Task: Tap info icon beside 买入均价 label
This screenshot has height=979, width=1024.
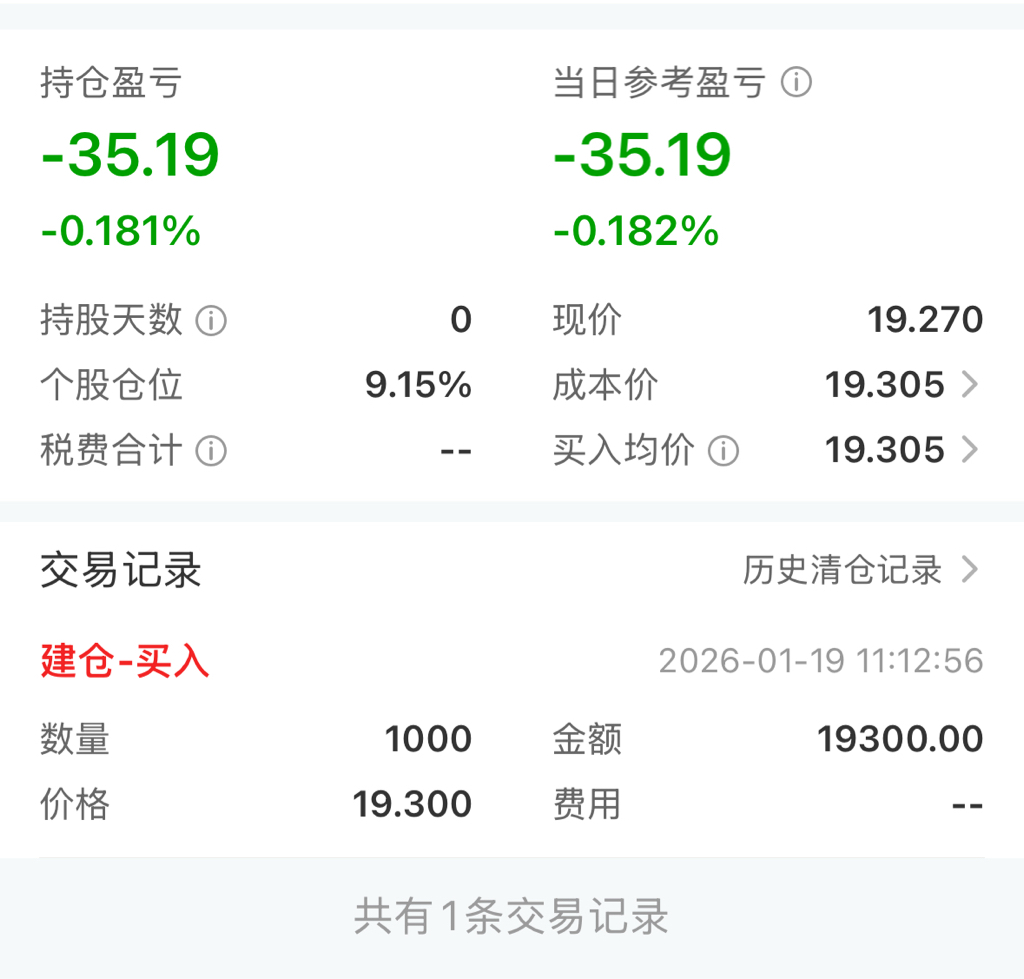Action: pyautogui.click(x=723, y=451)
